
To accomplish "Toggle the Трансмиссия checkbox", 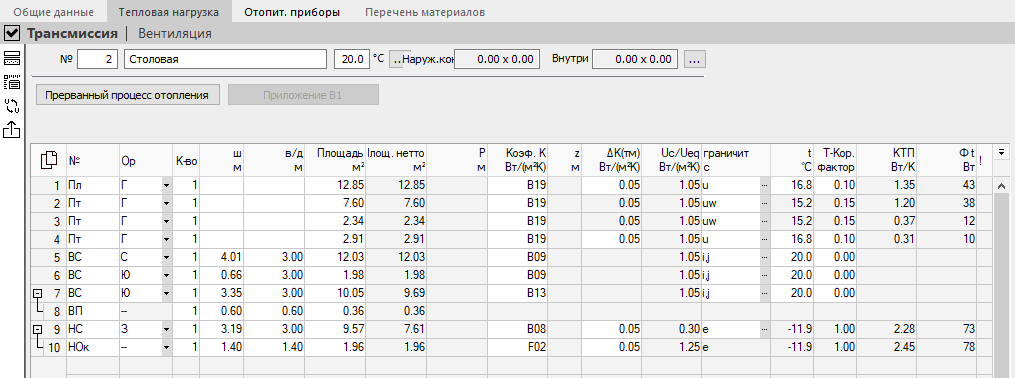I will click(12, 33).
